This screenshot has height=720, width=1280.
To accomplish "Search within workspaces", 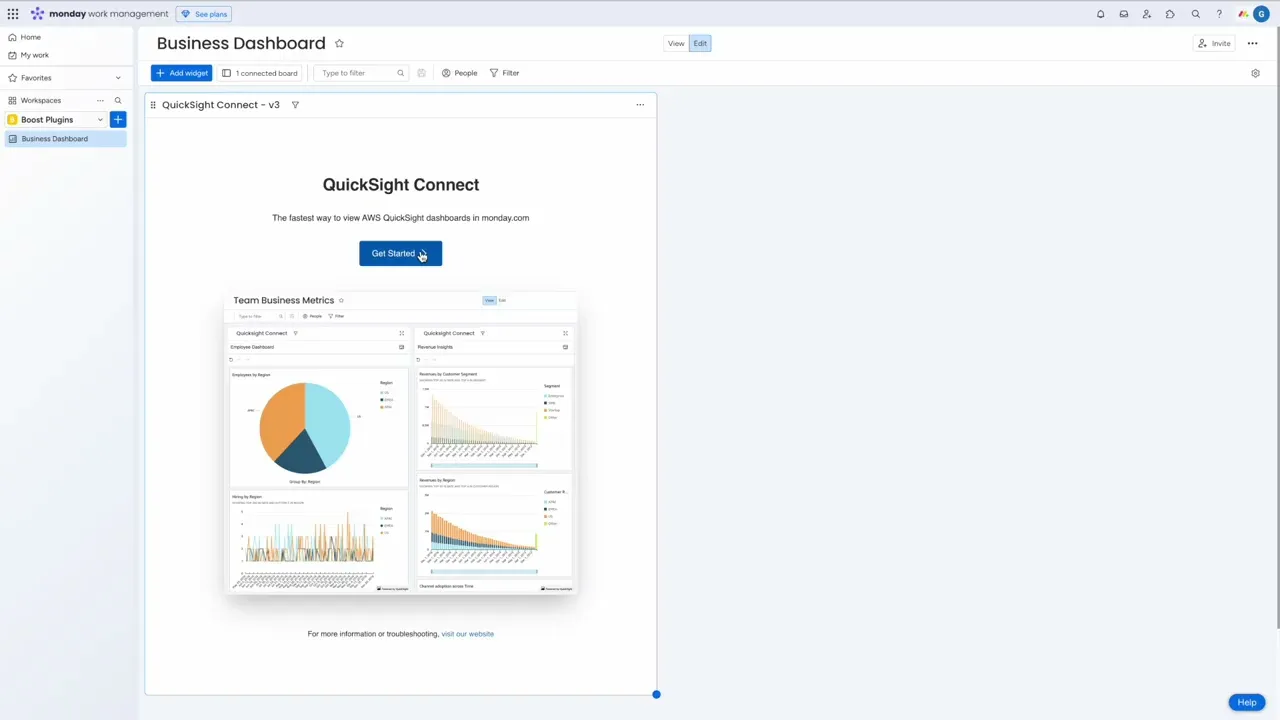I will [x=117, y=100].
